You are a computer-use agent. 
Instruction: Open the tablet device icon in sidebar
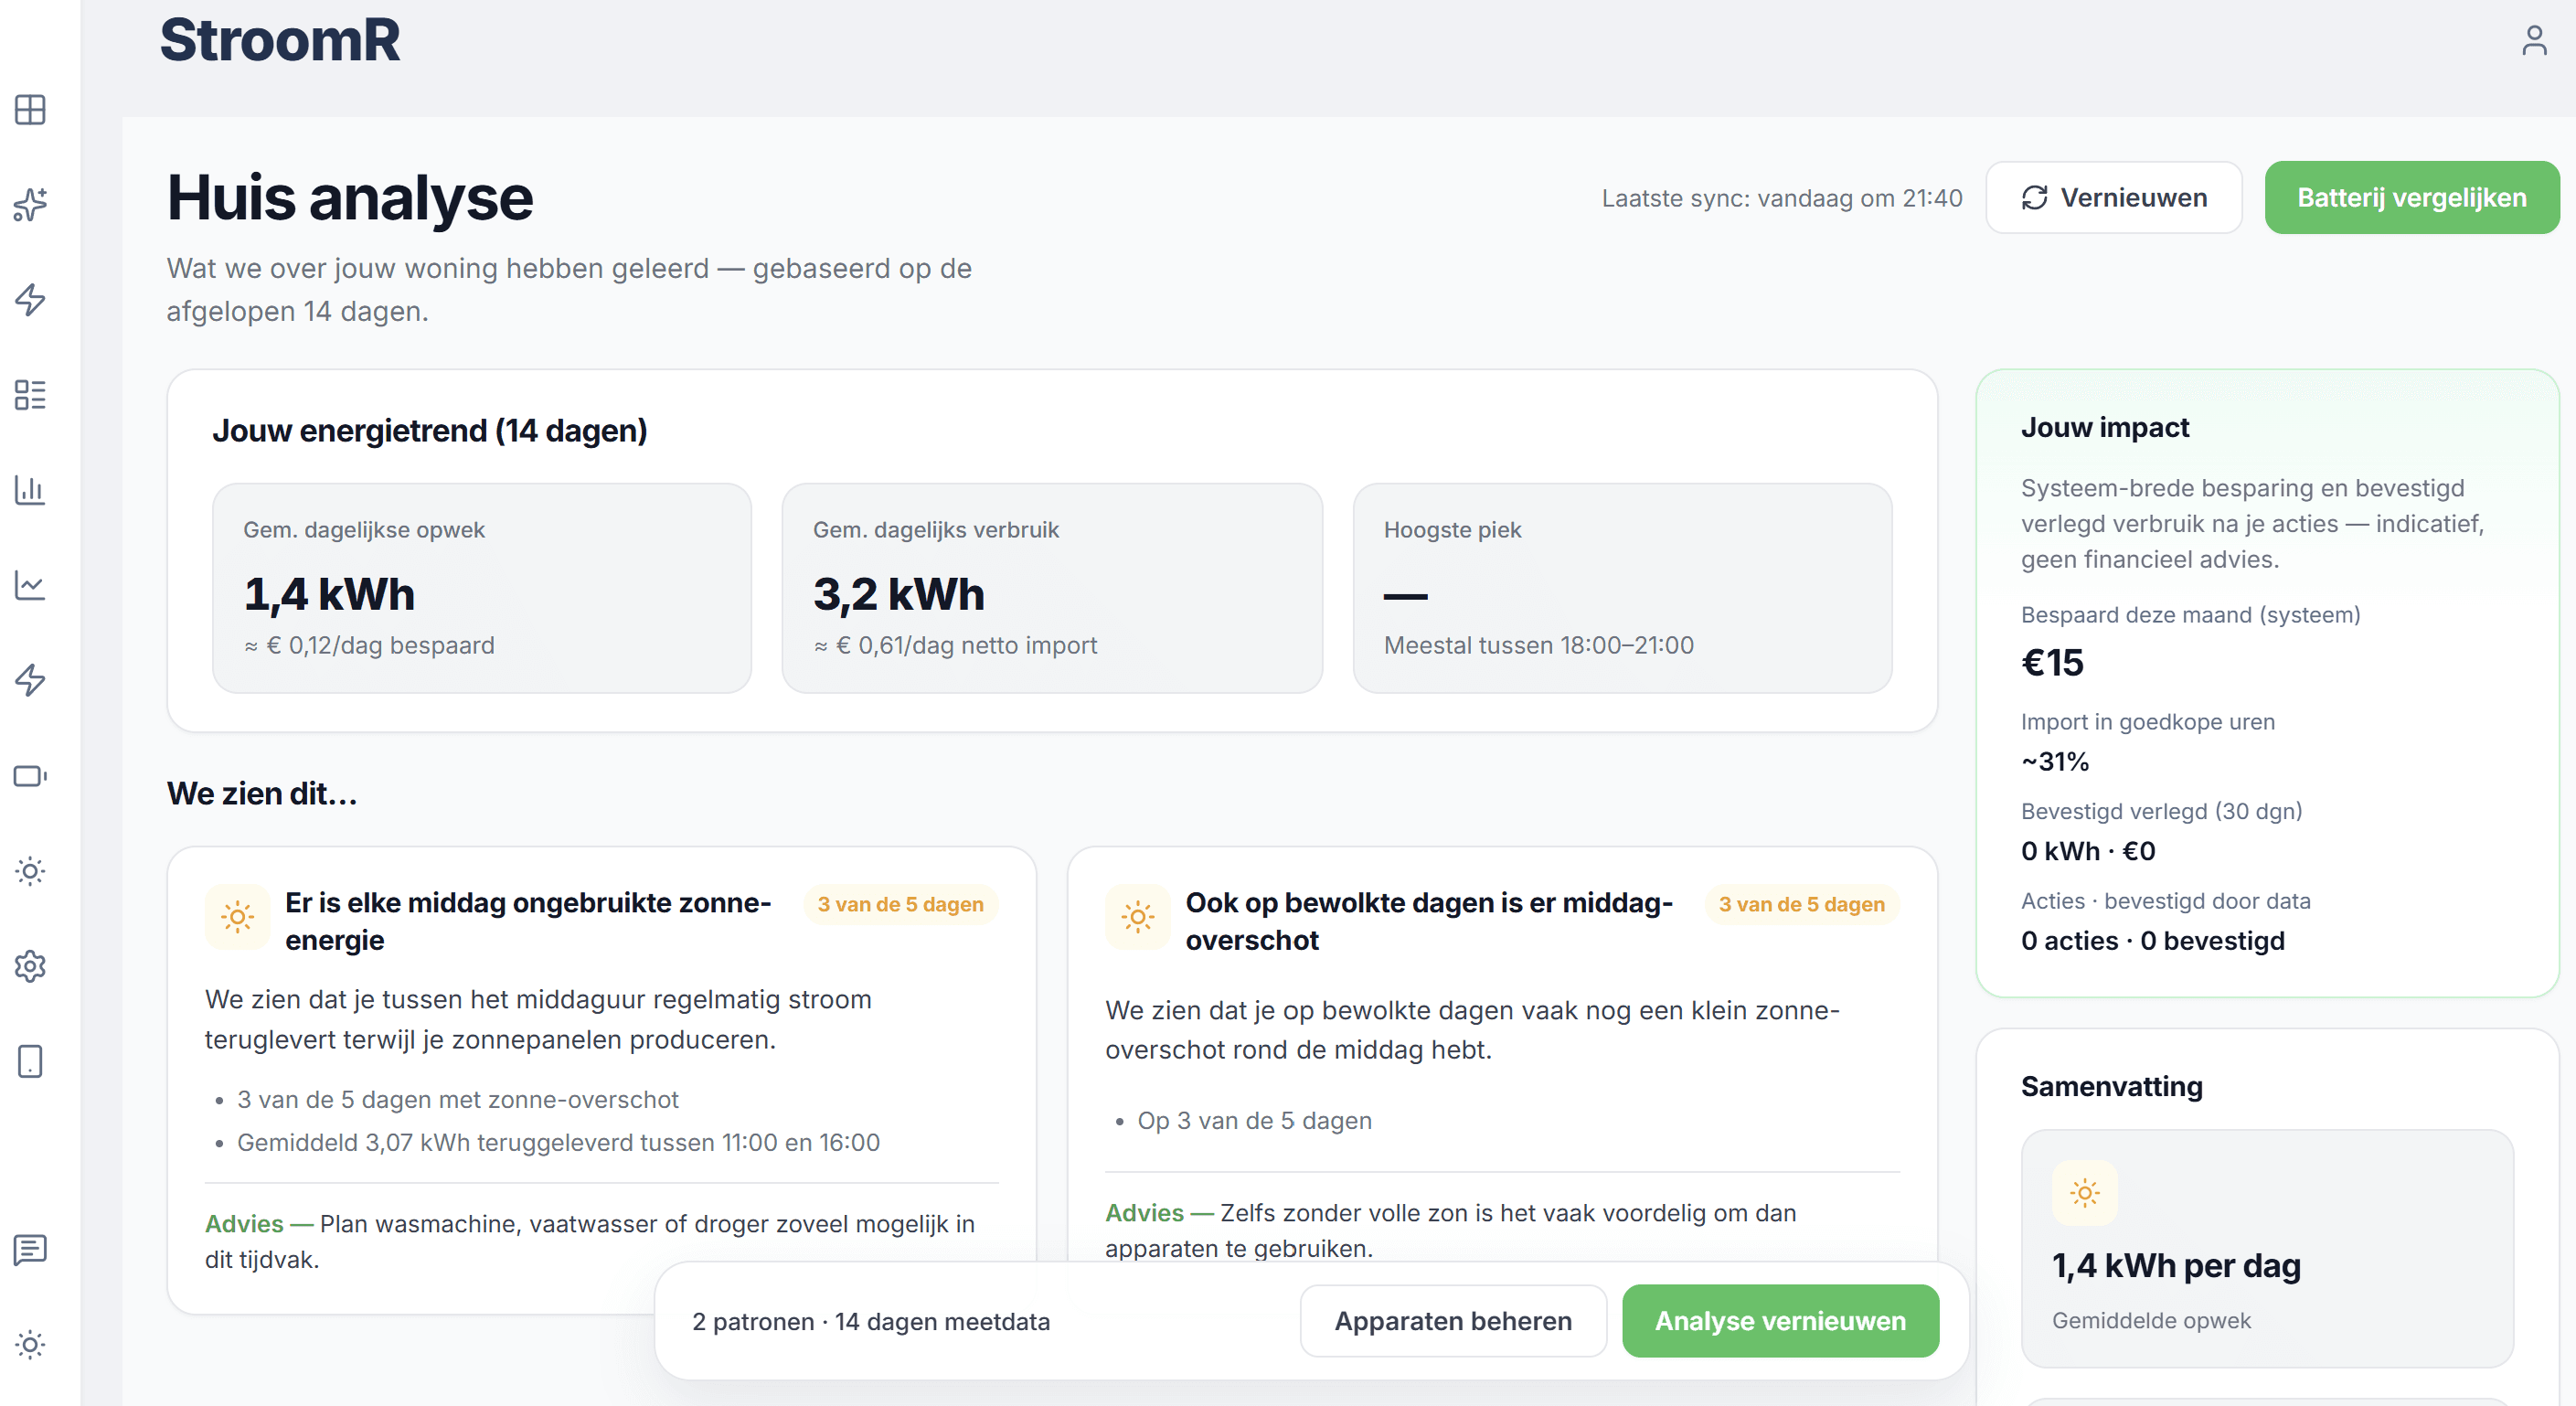click(30, 1061)
